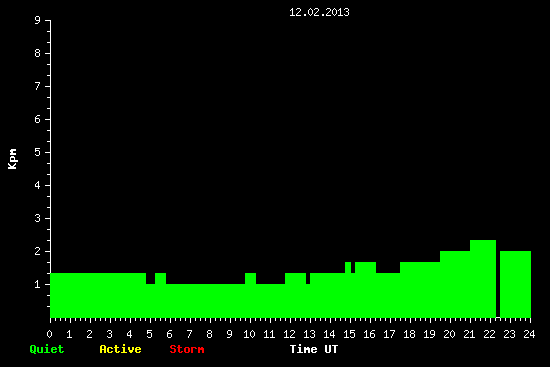Click the Time UT axis title

click(314, 349)
